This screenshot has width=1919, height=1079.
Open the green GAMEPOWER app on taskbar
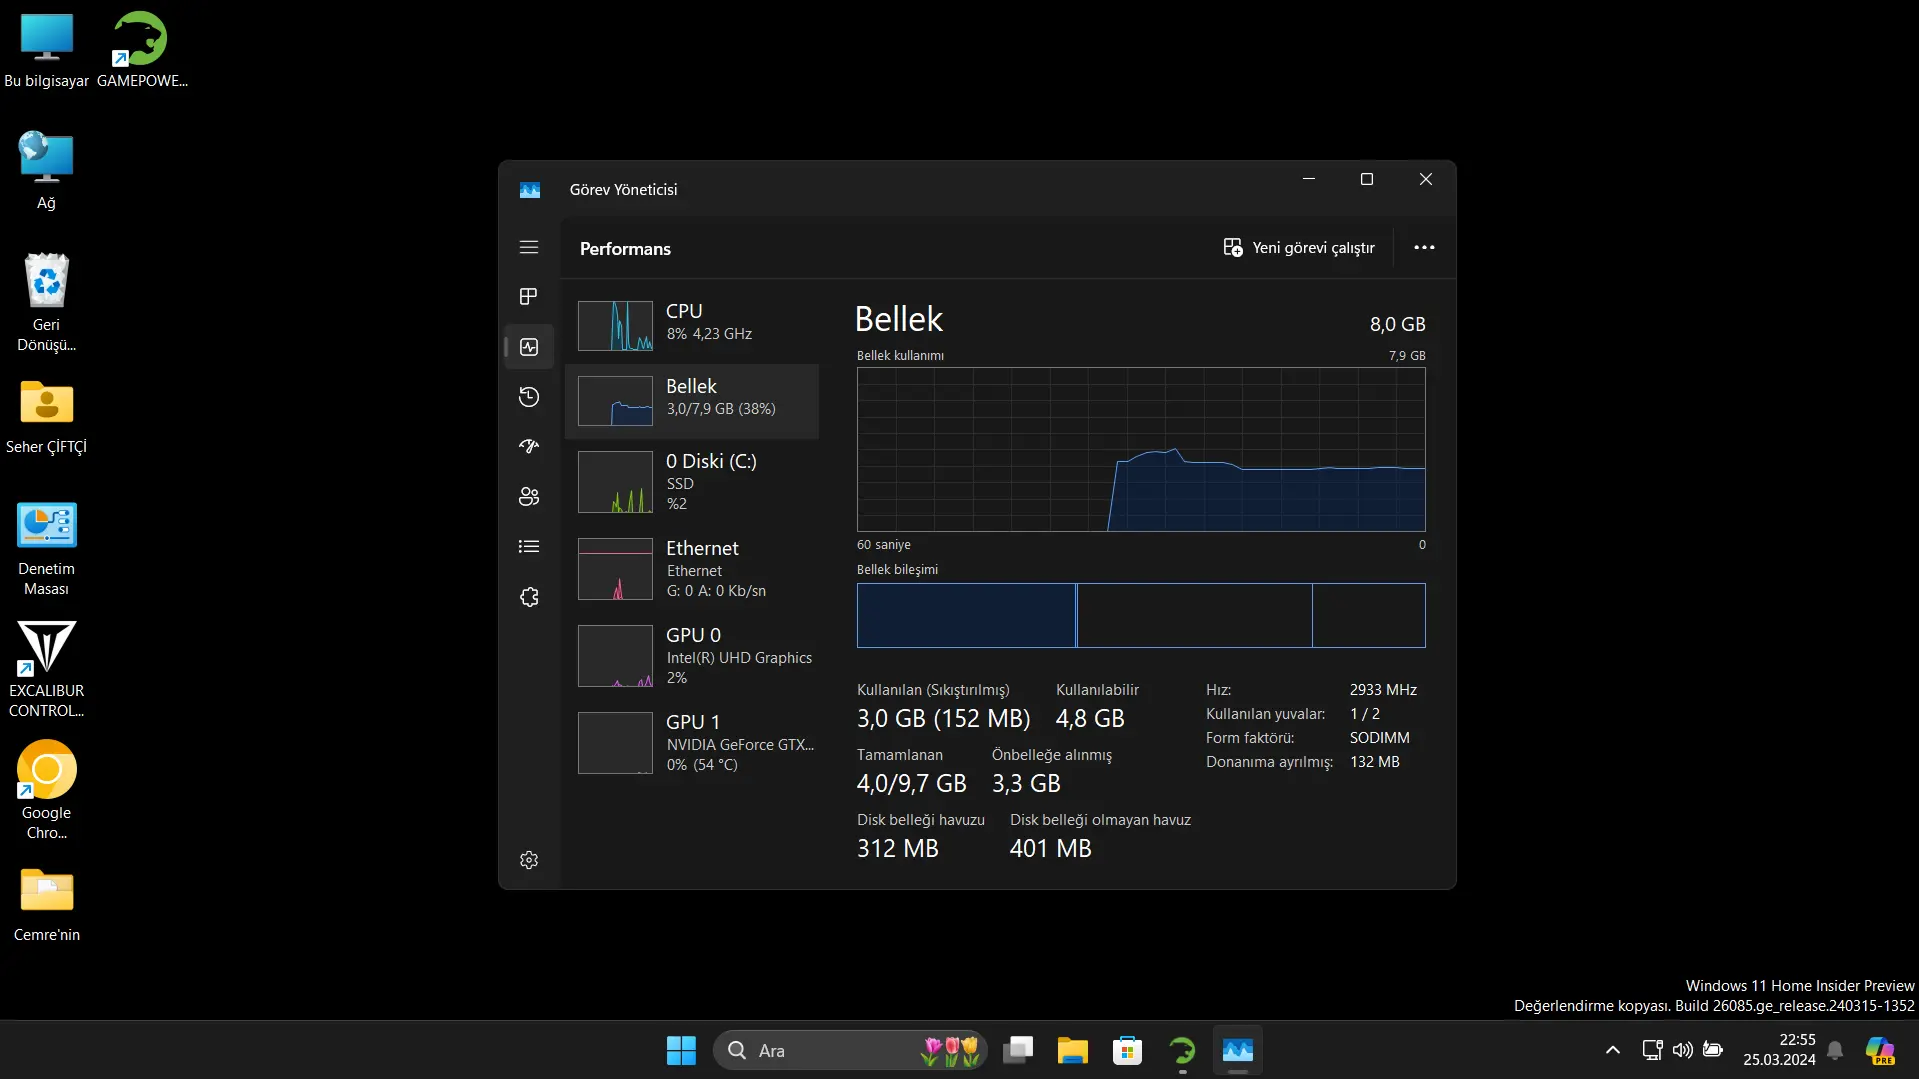1182,1050
